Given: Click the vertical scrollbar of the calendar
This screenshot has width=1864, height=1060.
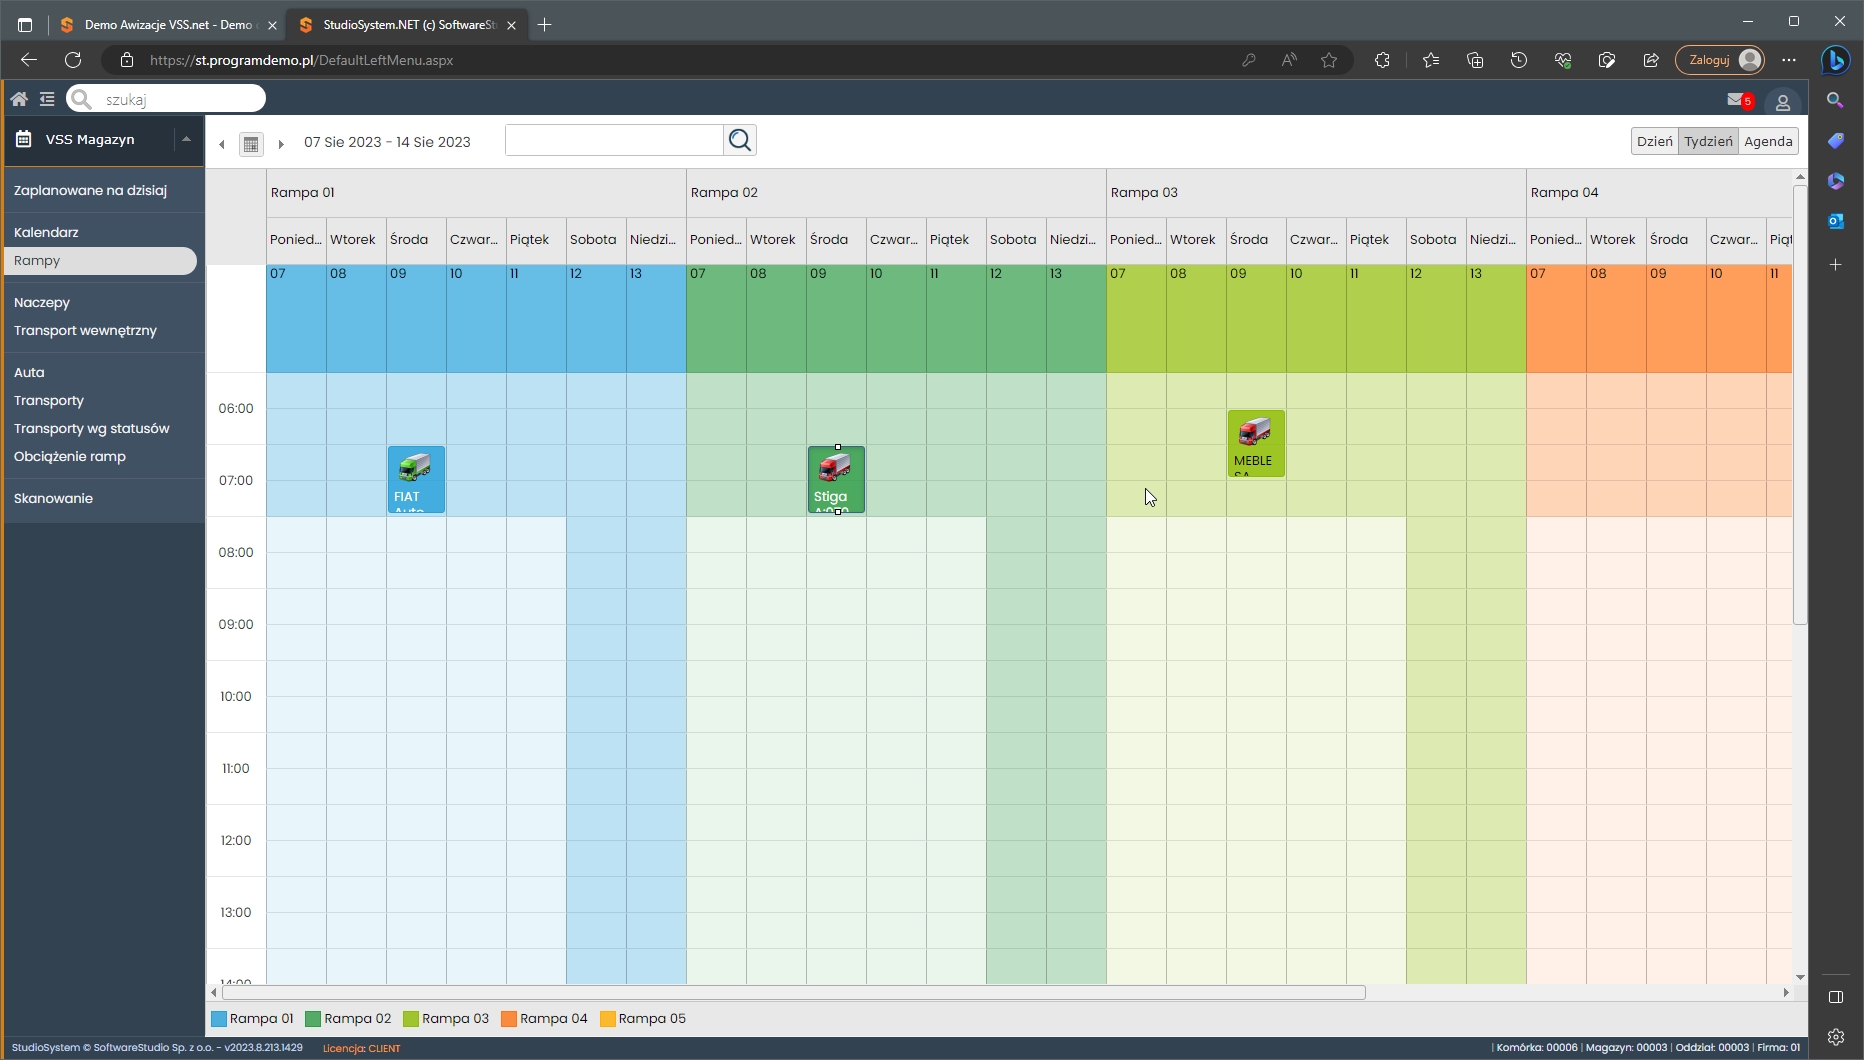Looking at the screenshot, I should point(1800,404).
